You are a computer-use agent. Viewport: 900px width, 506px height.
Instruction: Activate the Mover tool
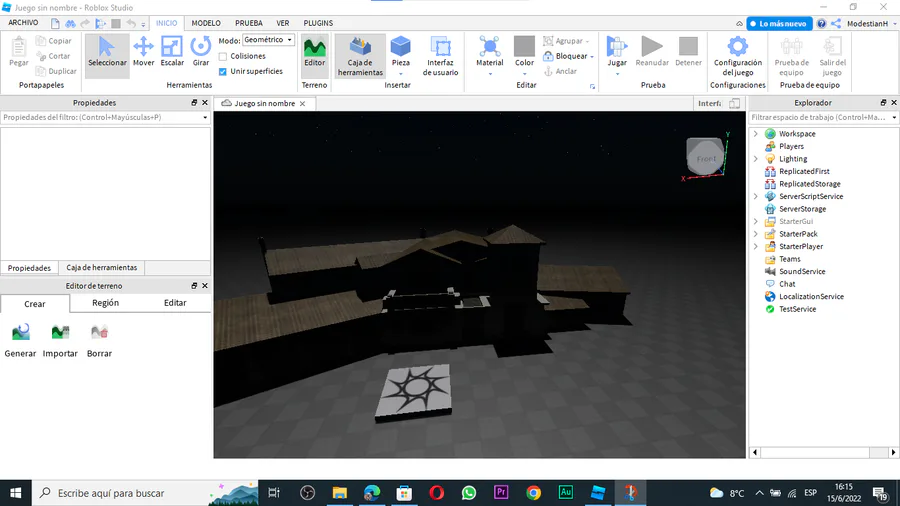tap(143, 52)
